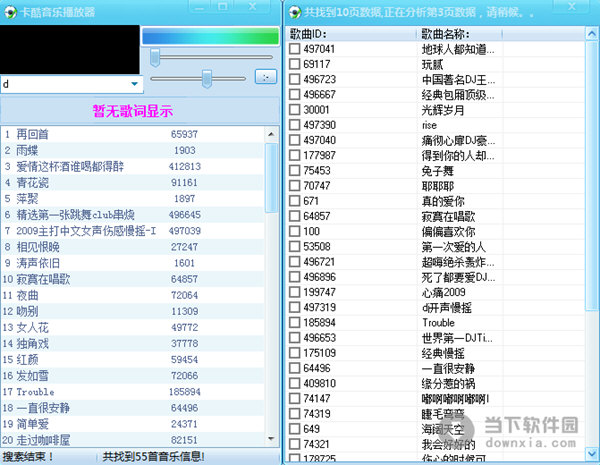
Task: Check the box for song ID 69117
Action: [x=295, y=64]
